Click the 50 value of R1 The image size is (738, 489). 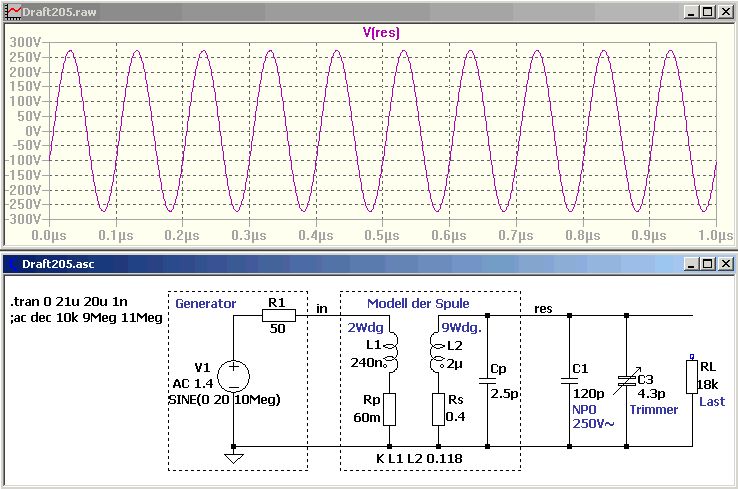point(278,329)
